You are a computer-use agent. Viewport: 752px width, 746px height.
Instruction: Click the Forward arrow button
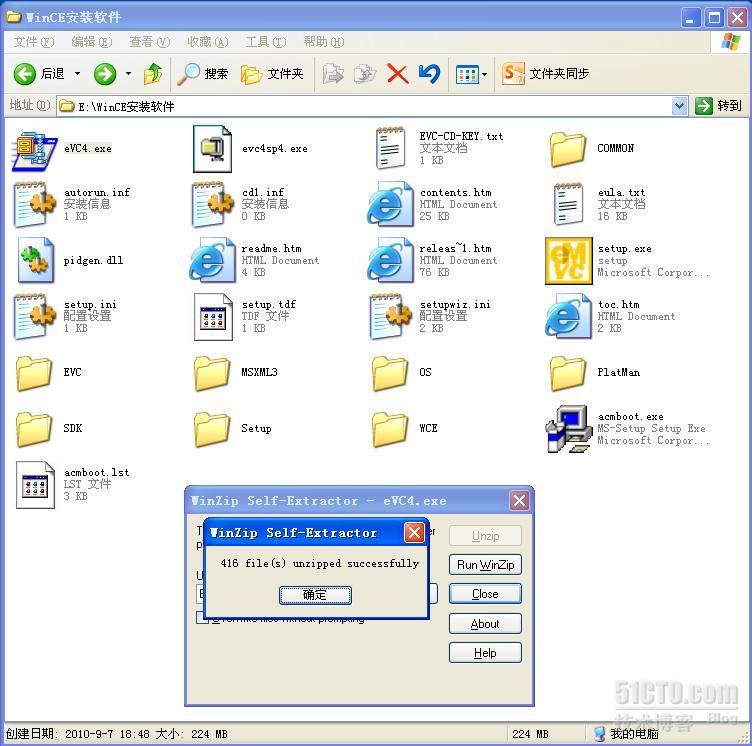pyautogui.click(x=105, y=74)
